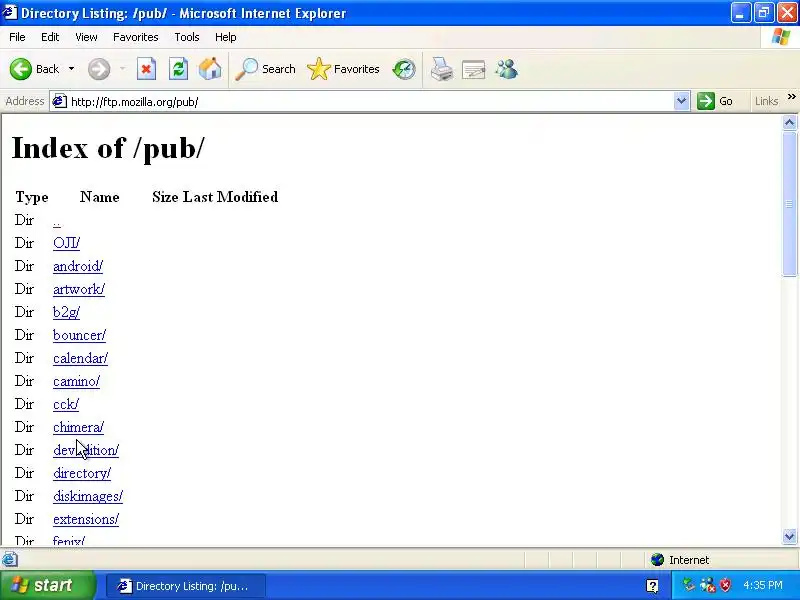
Task: Click the vertical scrollbar thumb
Action: tap(789, 204)
